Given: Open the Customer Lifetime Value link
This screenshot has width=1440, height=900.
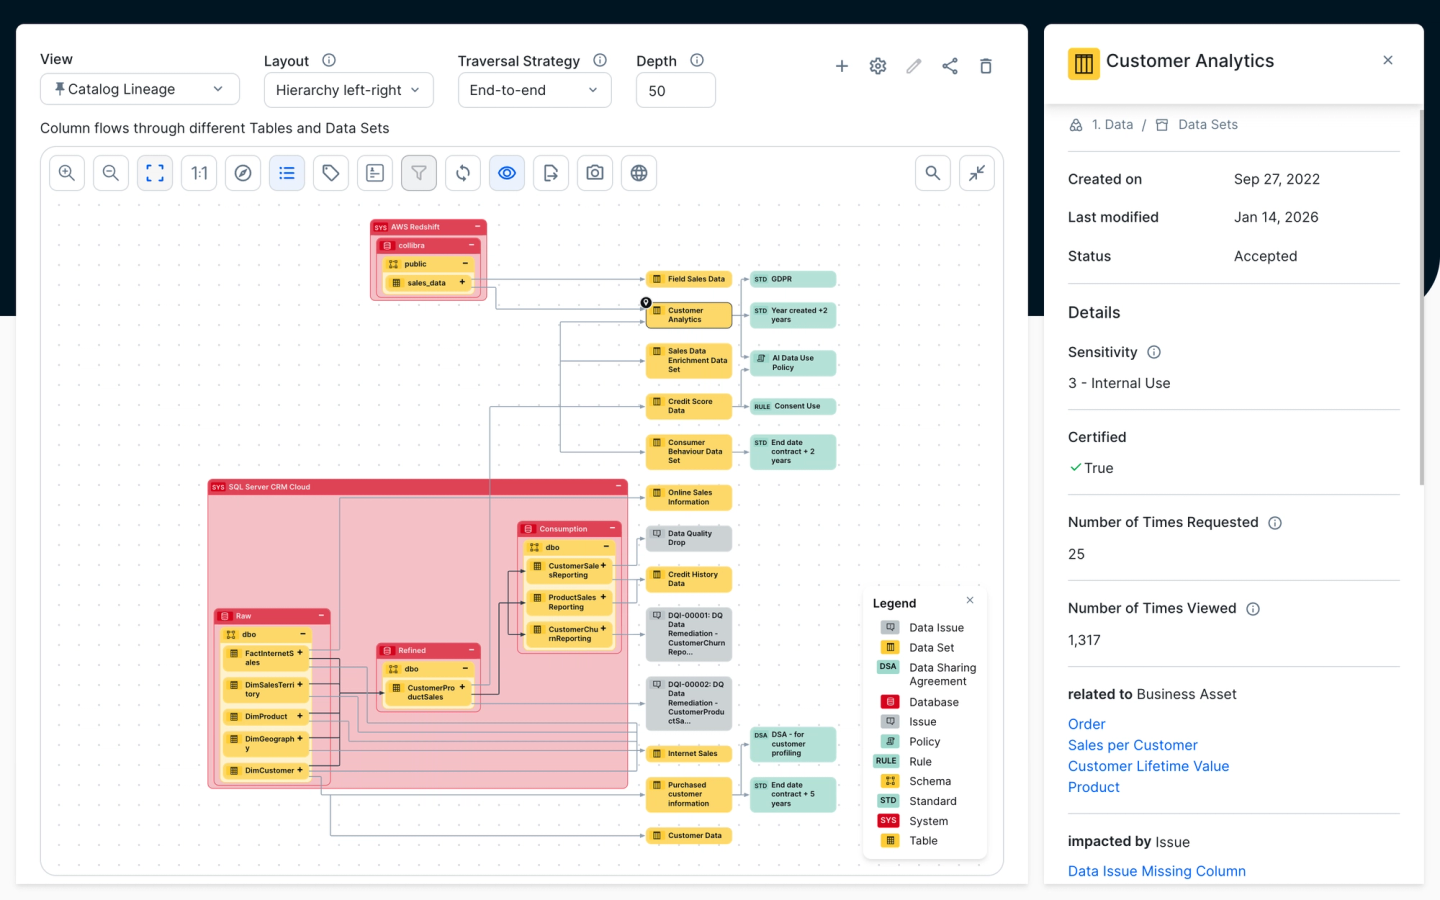Looking at the screenshot, I should 1148,766.
